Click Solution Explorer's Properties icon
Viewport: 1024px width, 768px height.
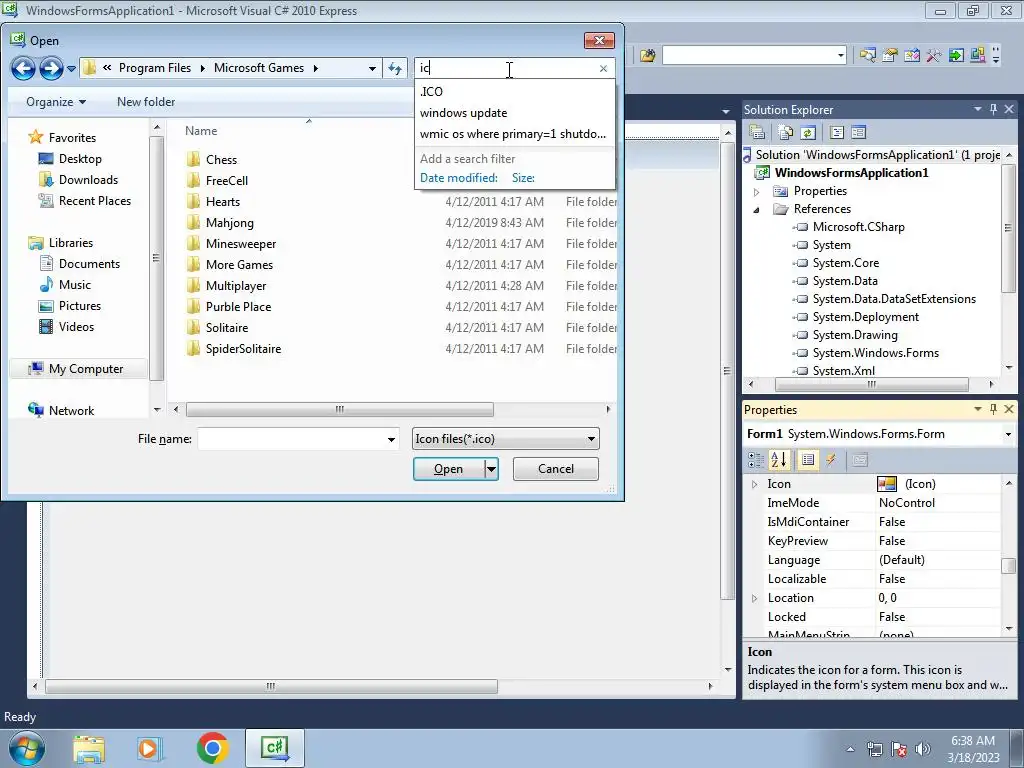click(757, 133)
